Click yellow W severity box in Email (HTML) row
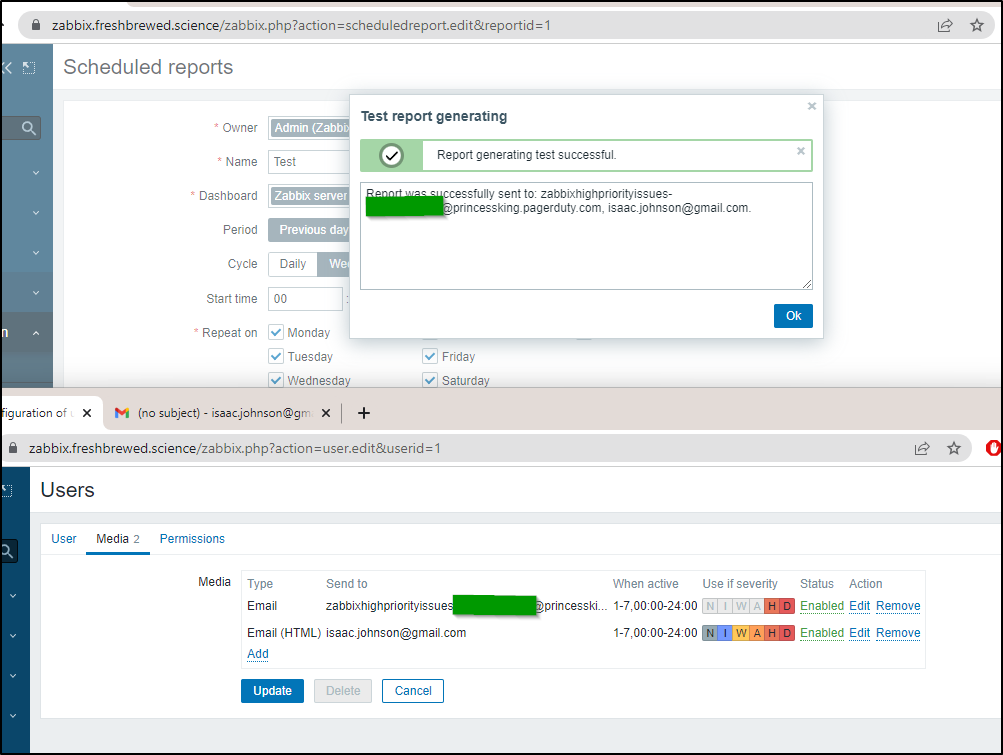1003x755 pixels. (741, 633)
